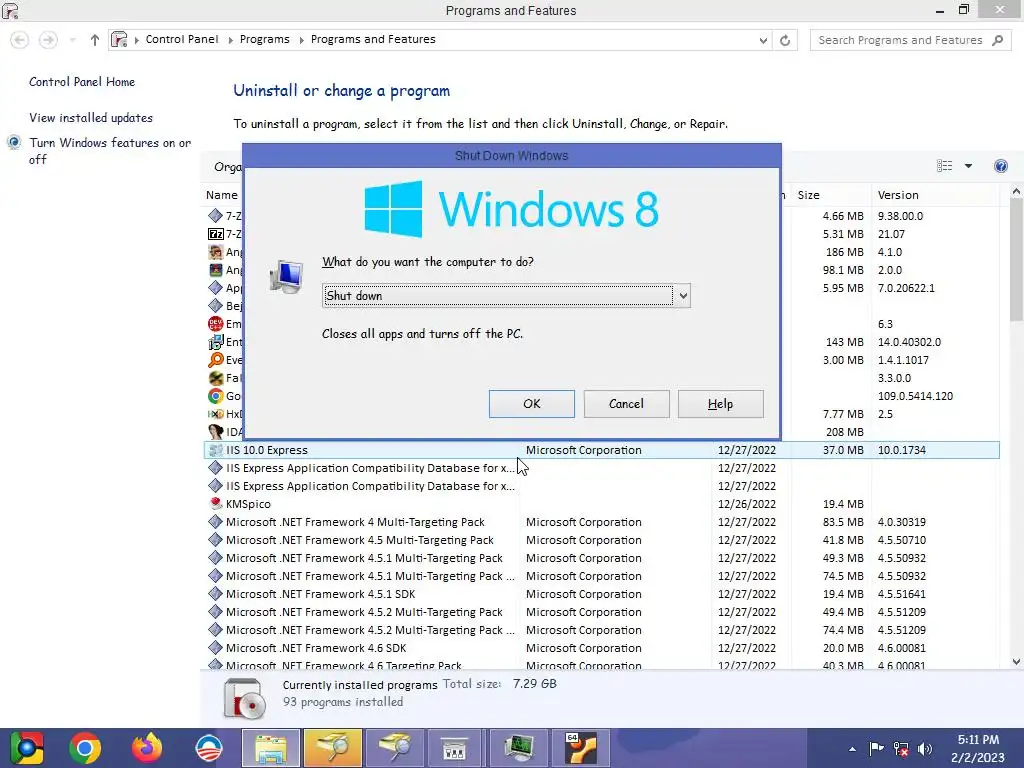Focus the Search Programs and Features box
Screen dimensions: 1024x768
coord(900,40)
